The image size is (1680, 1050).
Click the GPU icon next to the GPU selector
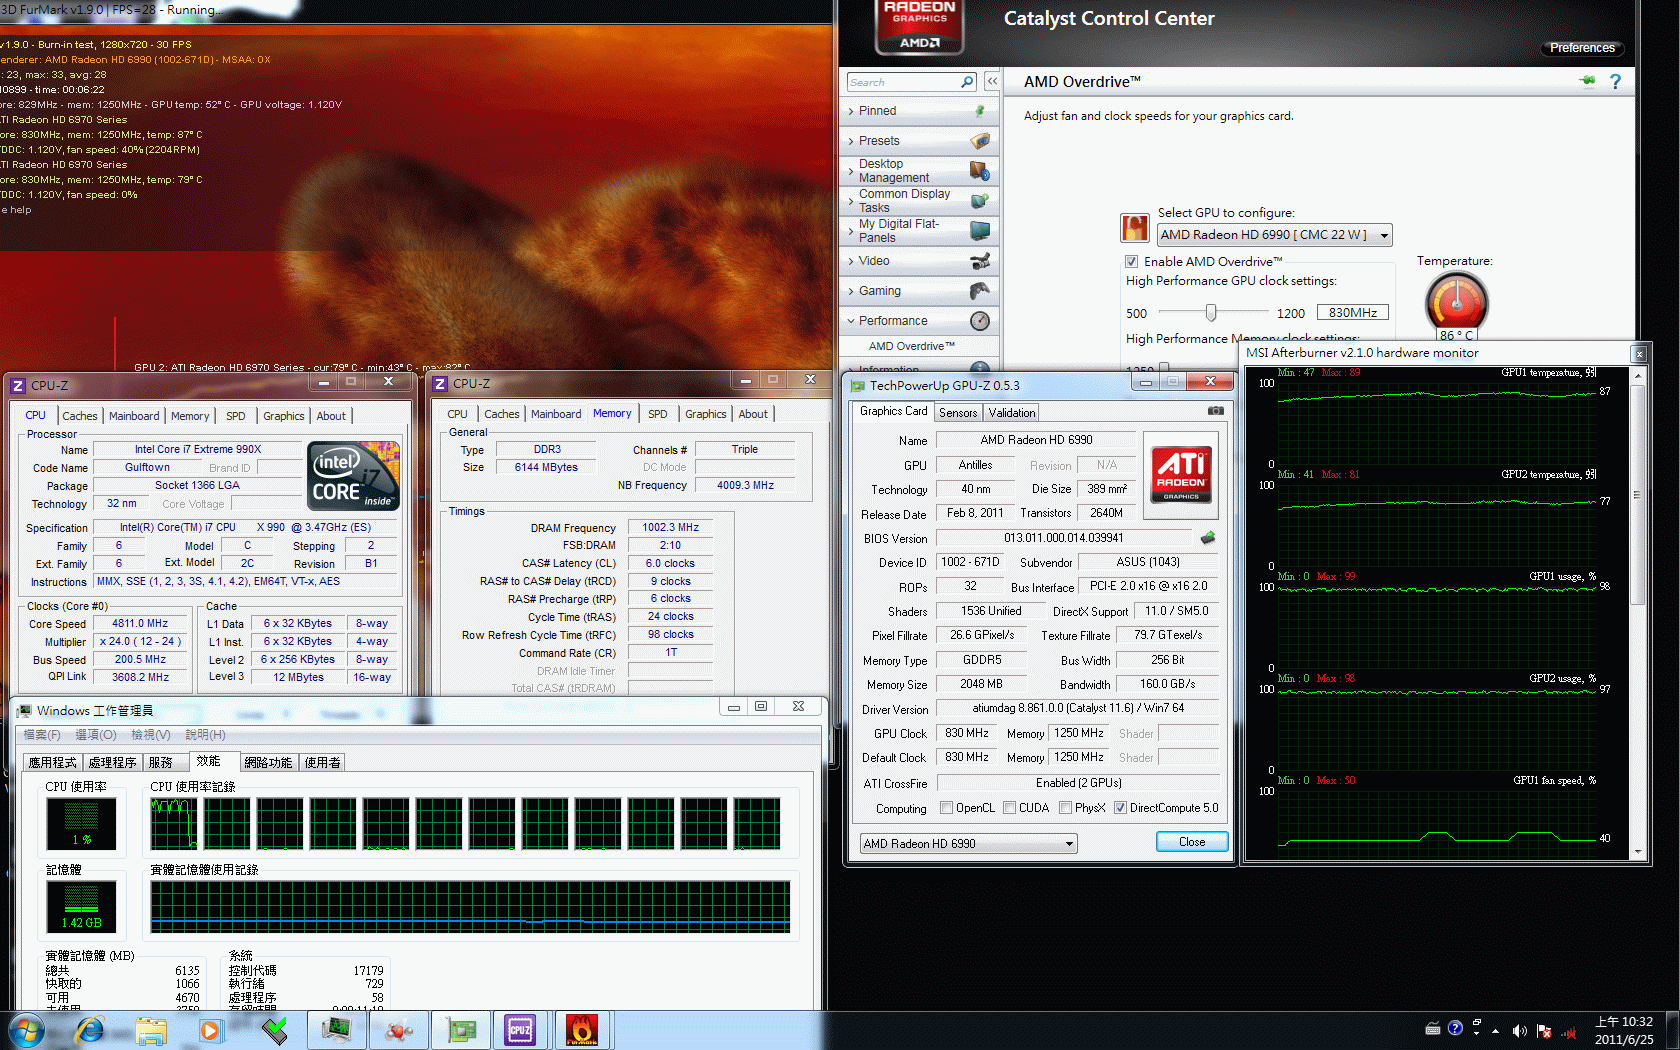tap(1135, 228)
